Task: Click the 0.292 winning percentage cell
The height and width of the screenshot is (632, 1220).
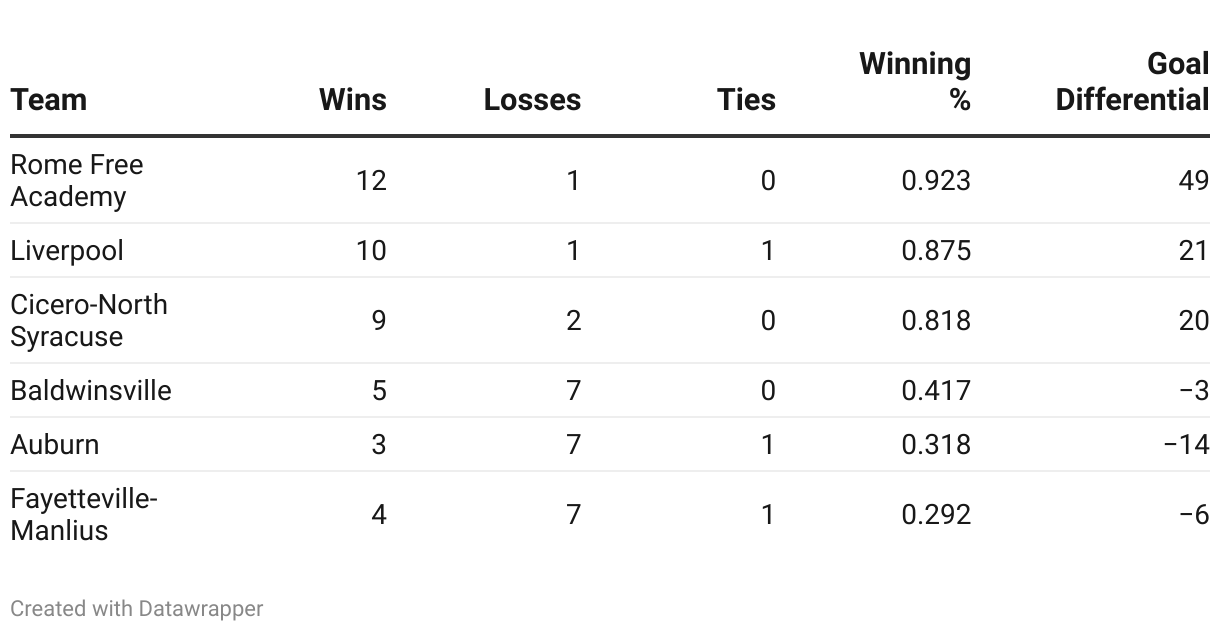Action: pos(936,514)
